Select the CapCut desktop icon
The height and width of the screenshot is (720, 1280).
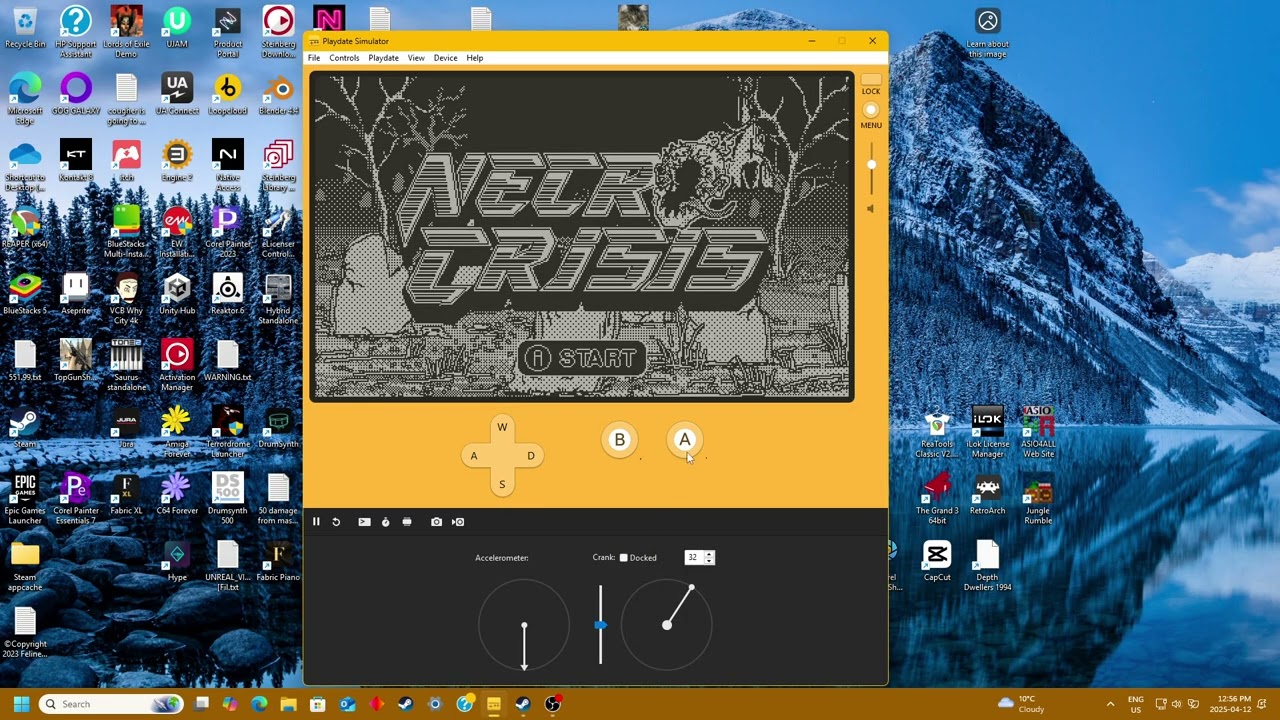coord(937,561)
